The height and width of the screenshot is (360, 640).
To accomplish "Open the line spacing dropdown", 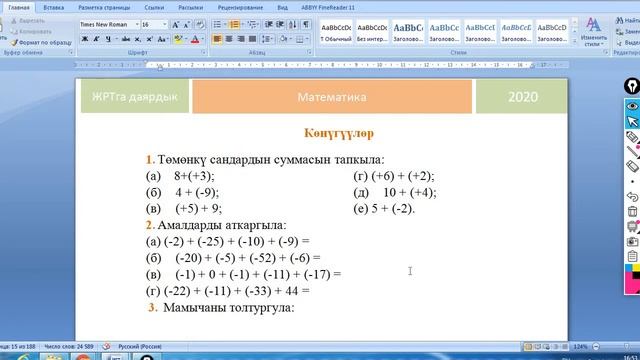I will [x=267, y=39].
